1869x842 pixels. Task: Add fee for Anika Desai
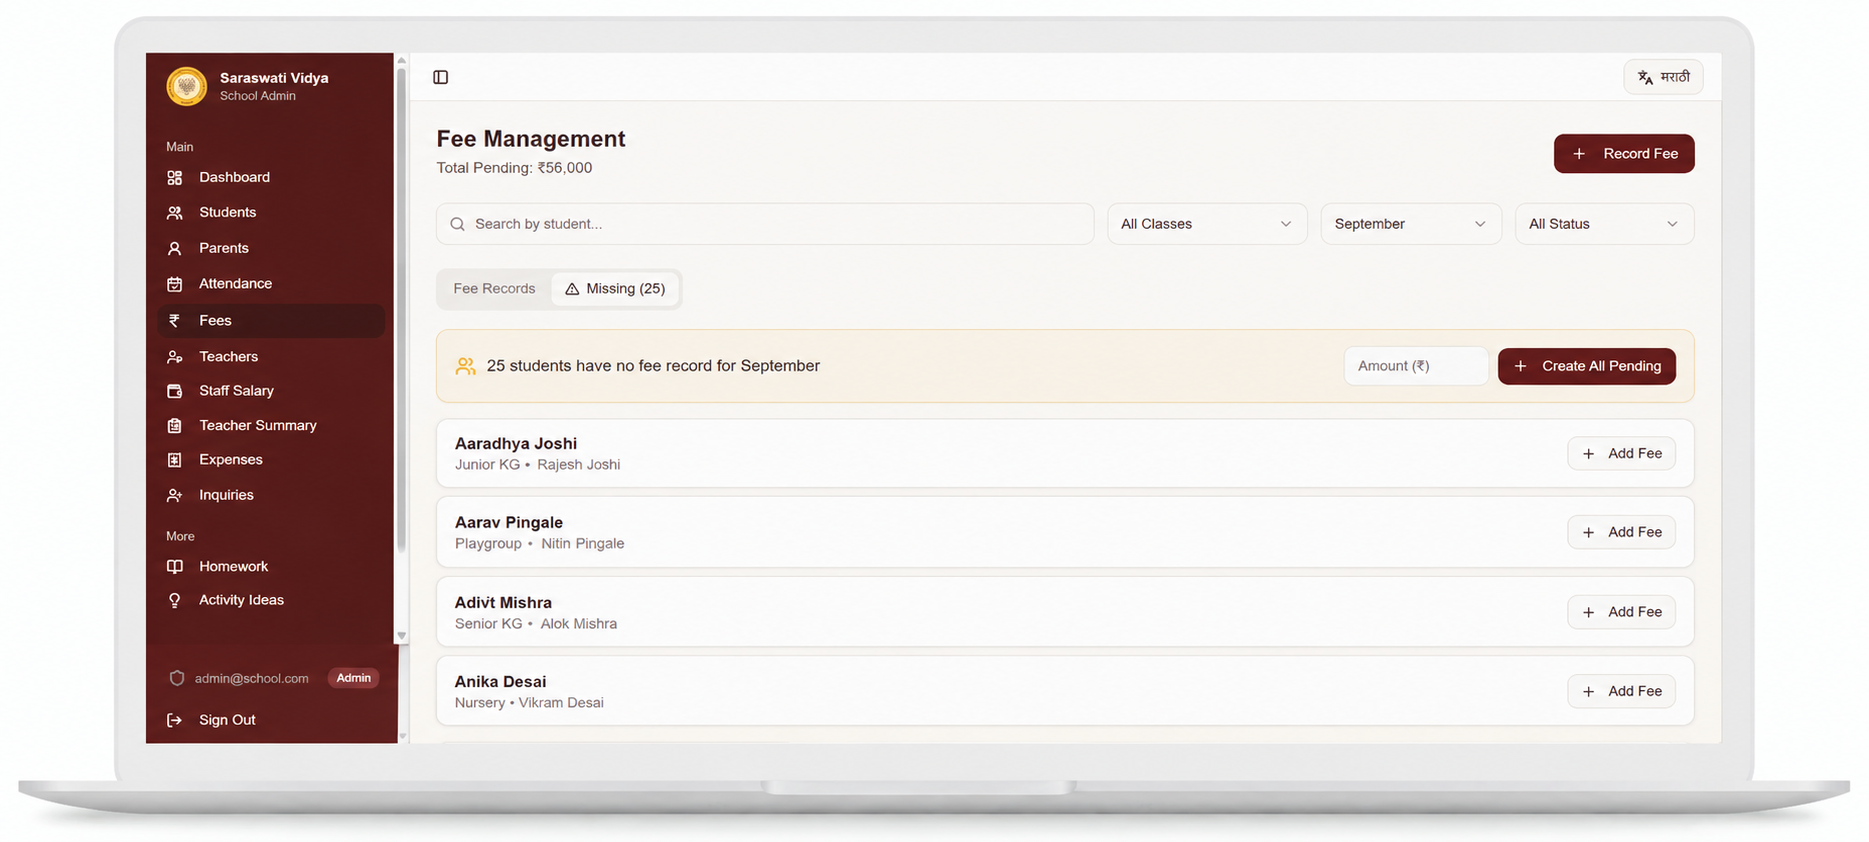[1621, 691]
